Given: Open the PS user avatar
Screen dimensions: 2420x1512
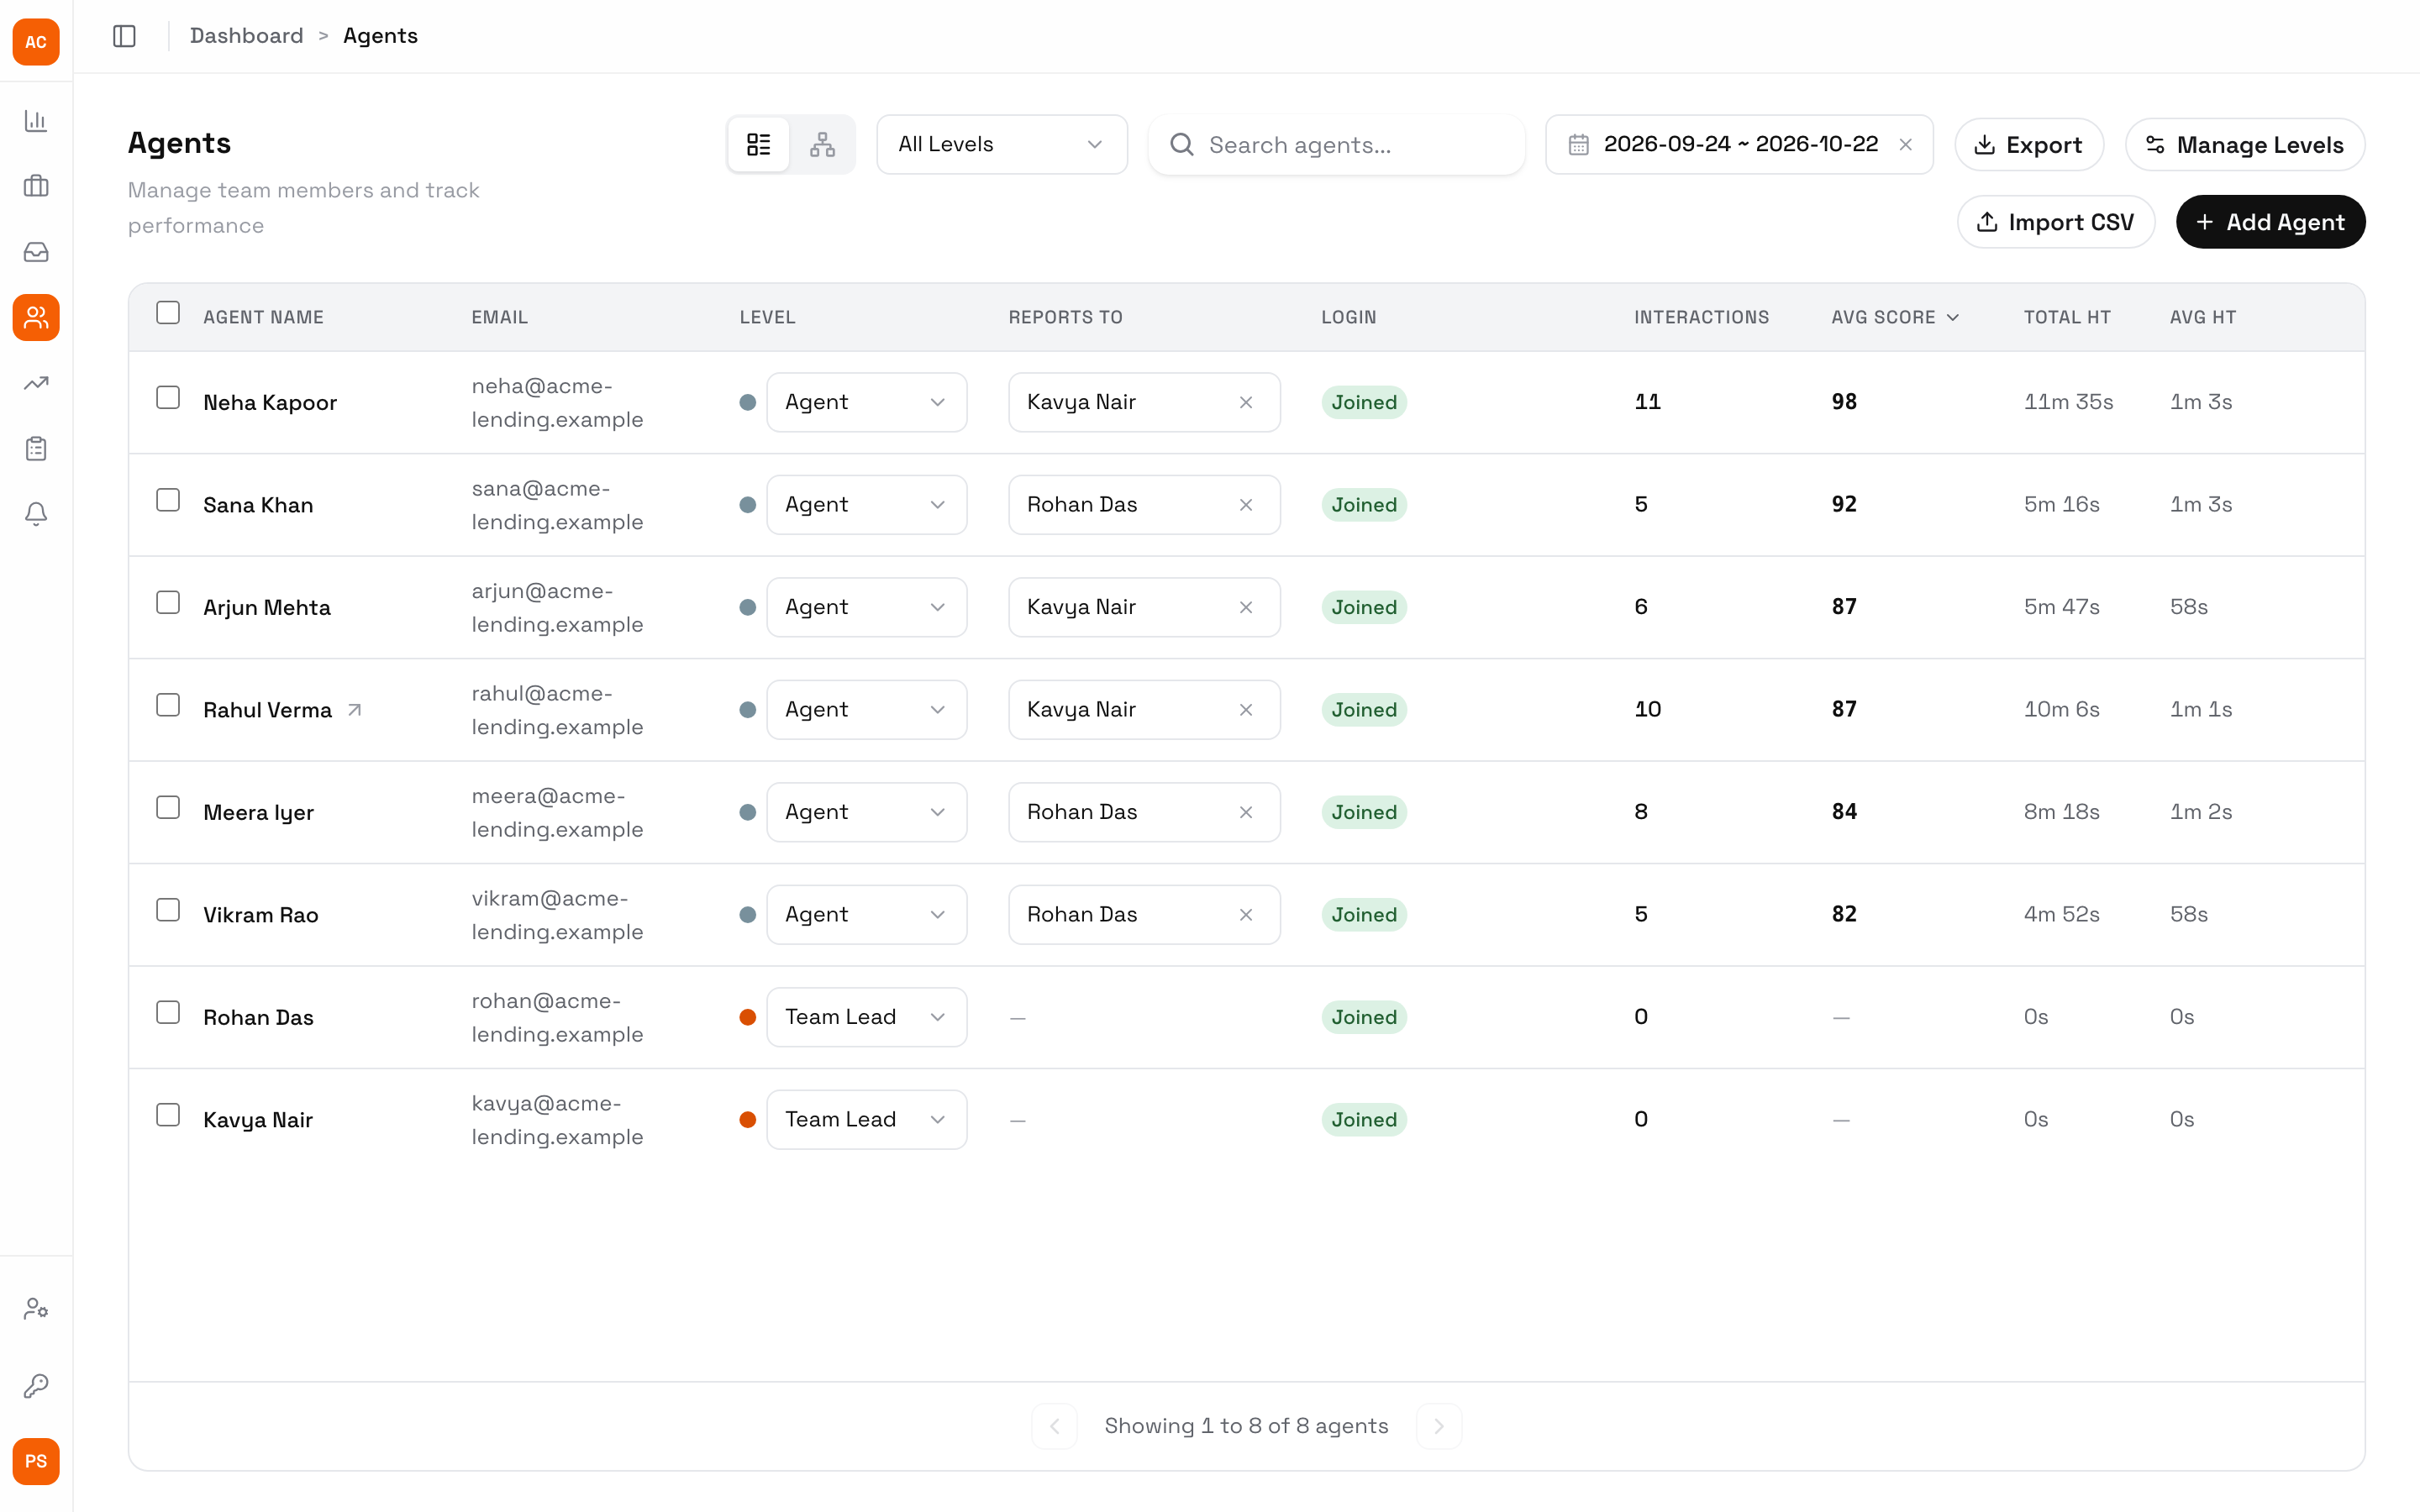Looking at the screenshot, I should (x=36, y=1461).
